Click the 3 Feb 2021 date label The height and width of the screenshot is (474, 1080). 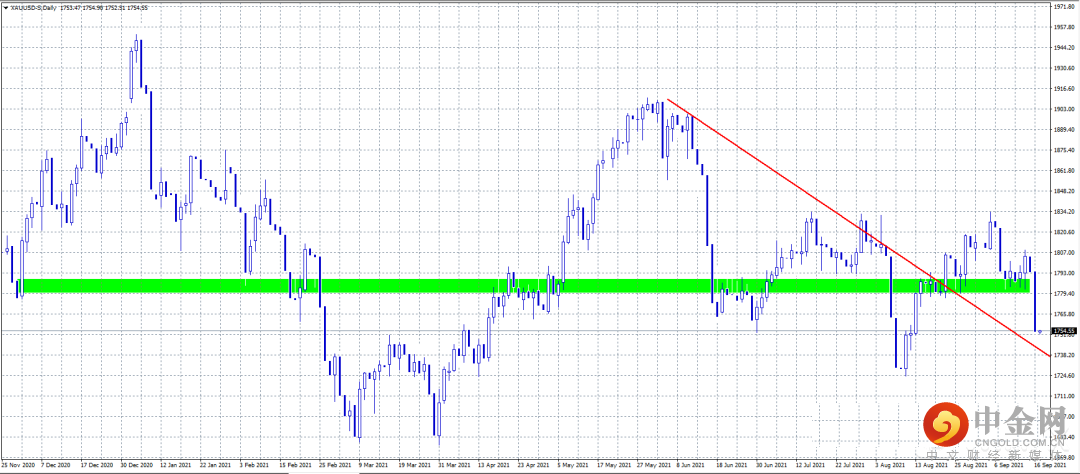256,466
